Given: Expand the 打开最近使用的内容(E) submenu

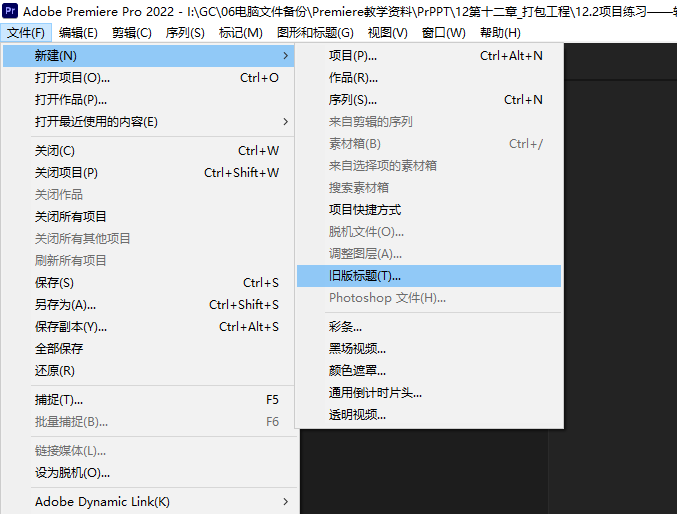Looking at the screenshot, I should point(96,122).
